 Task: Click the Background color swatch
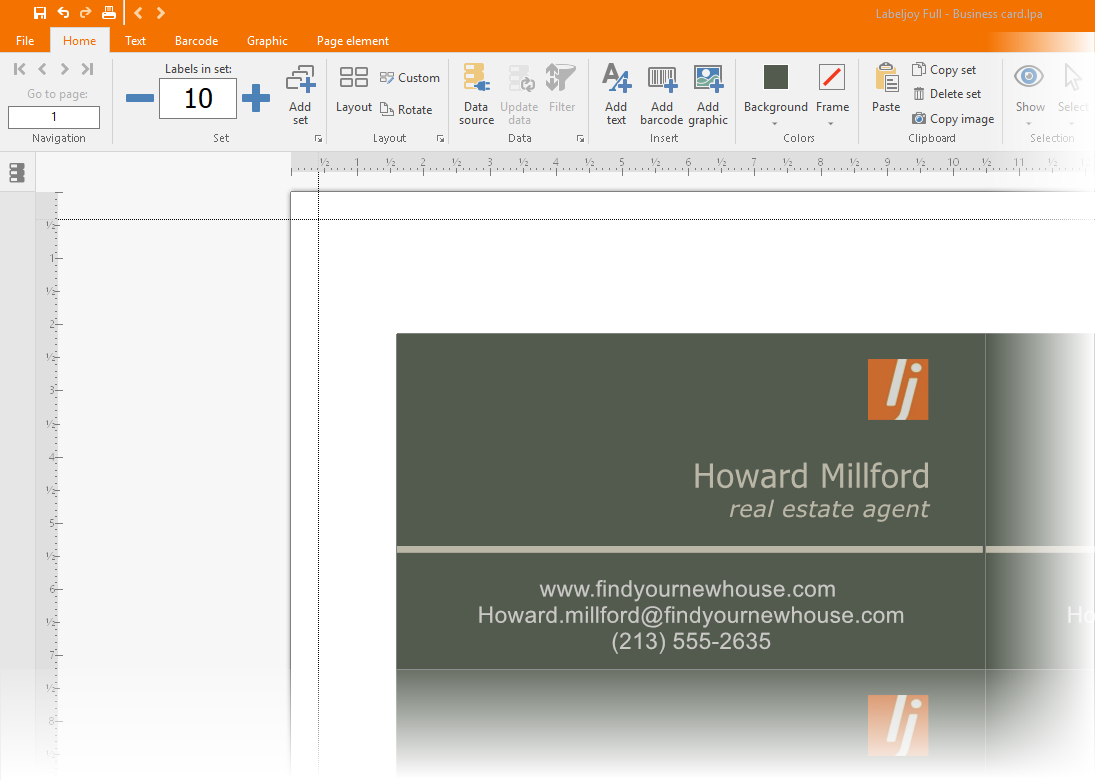pyautogui.click(x=775, y=78)
